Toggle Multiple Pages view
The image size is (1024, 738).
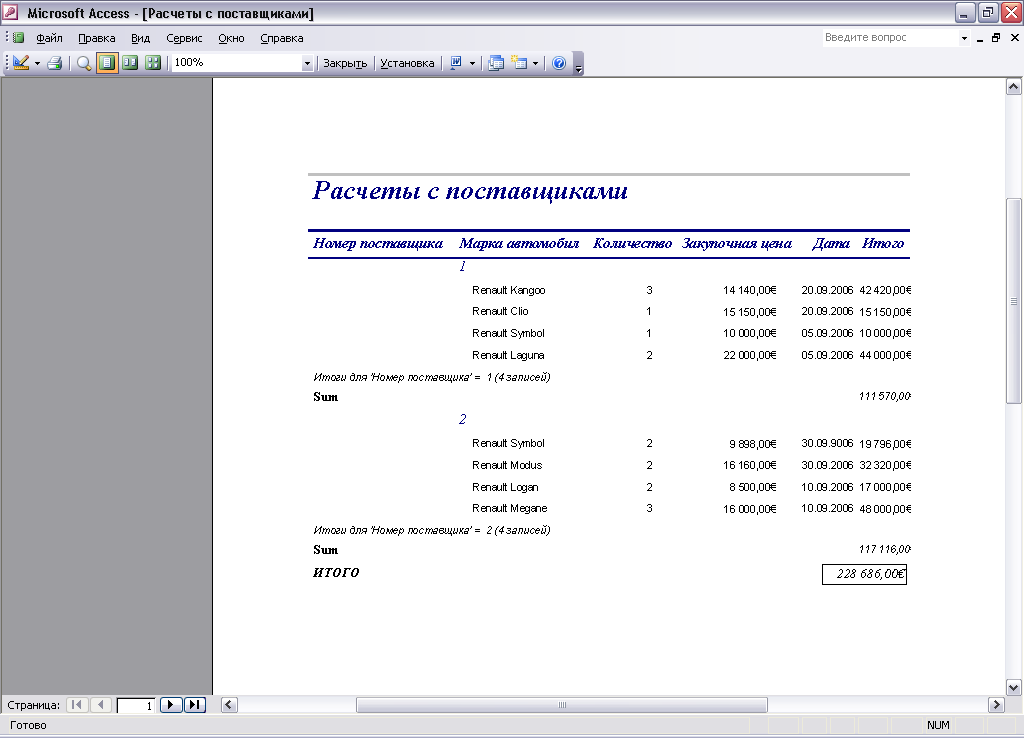pyautogui.click(x=153, y=63)
